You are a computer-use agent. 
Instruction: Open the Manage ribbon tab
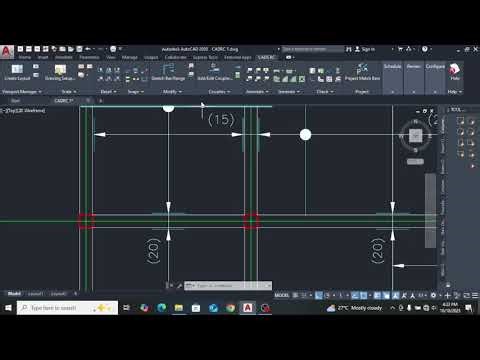click(x=129, y=57)
